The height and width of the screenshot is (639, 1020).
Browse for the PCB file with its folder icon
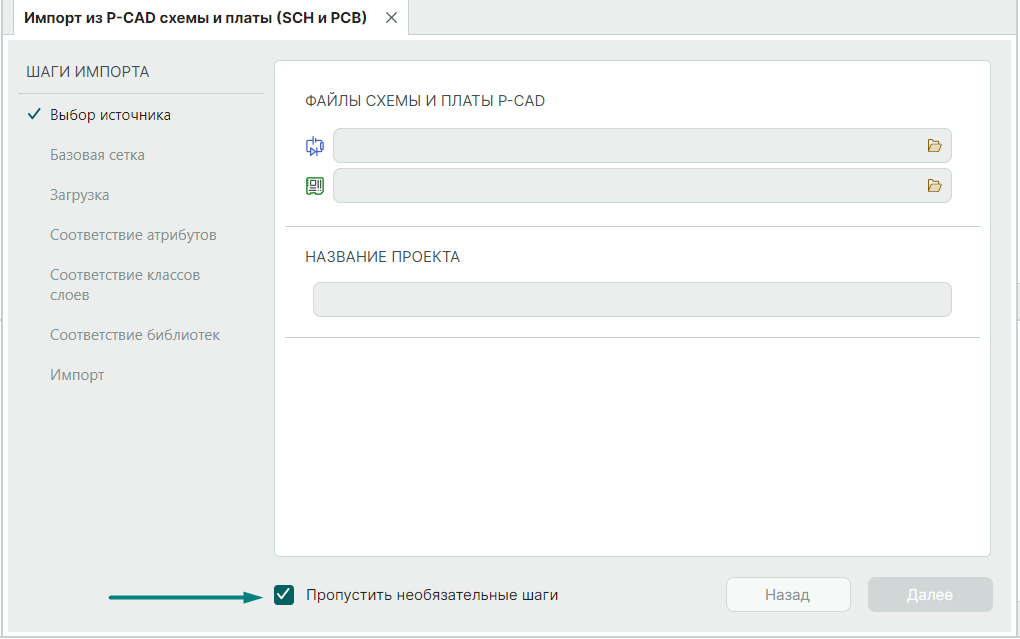pos(934,186)
